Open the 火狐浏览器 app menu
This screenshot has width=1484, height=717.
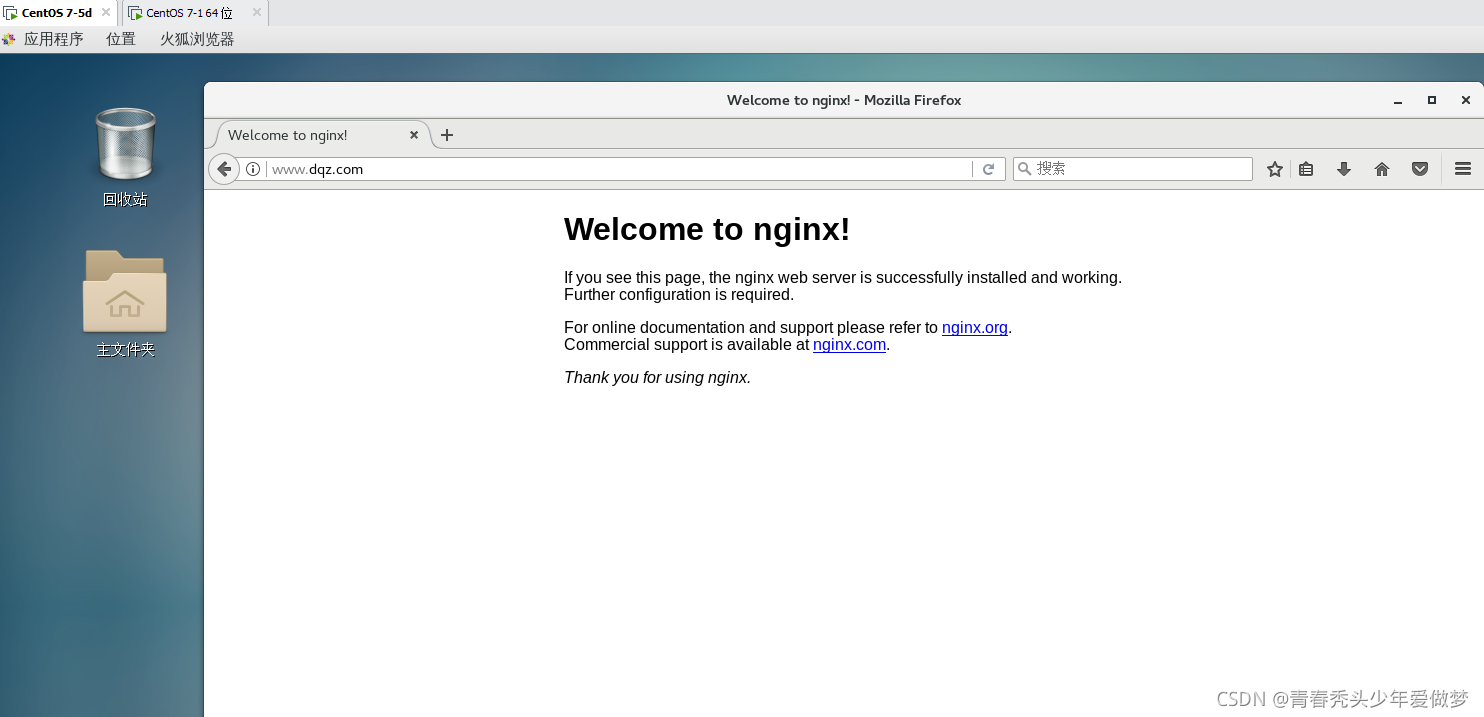(x=197, y=39)
